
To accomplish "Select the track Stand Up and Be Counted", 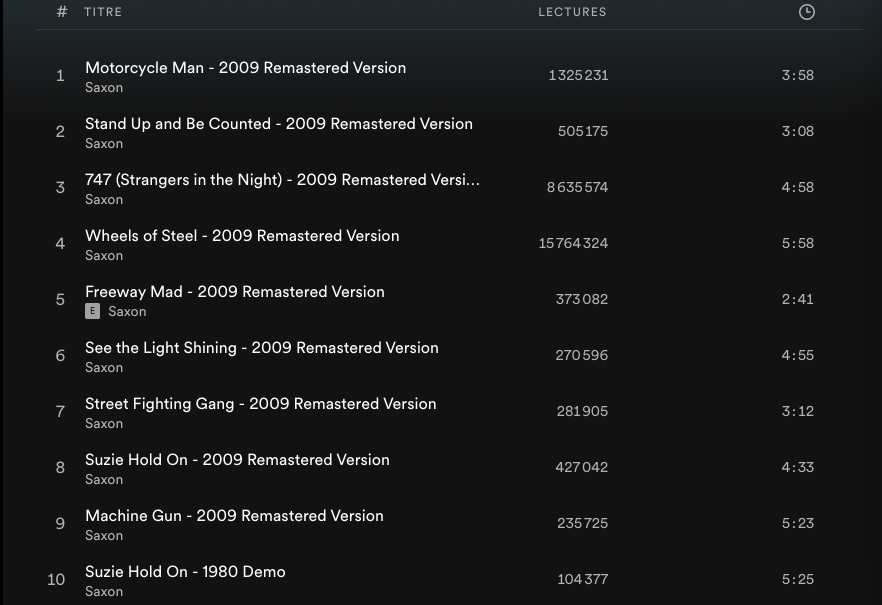I will click(x=278, y=124).
